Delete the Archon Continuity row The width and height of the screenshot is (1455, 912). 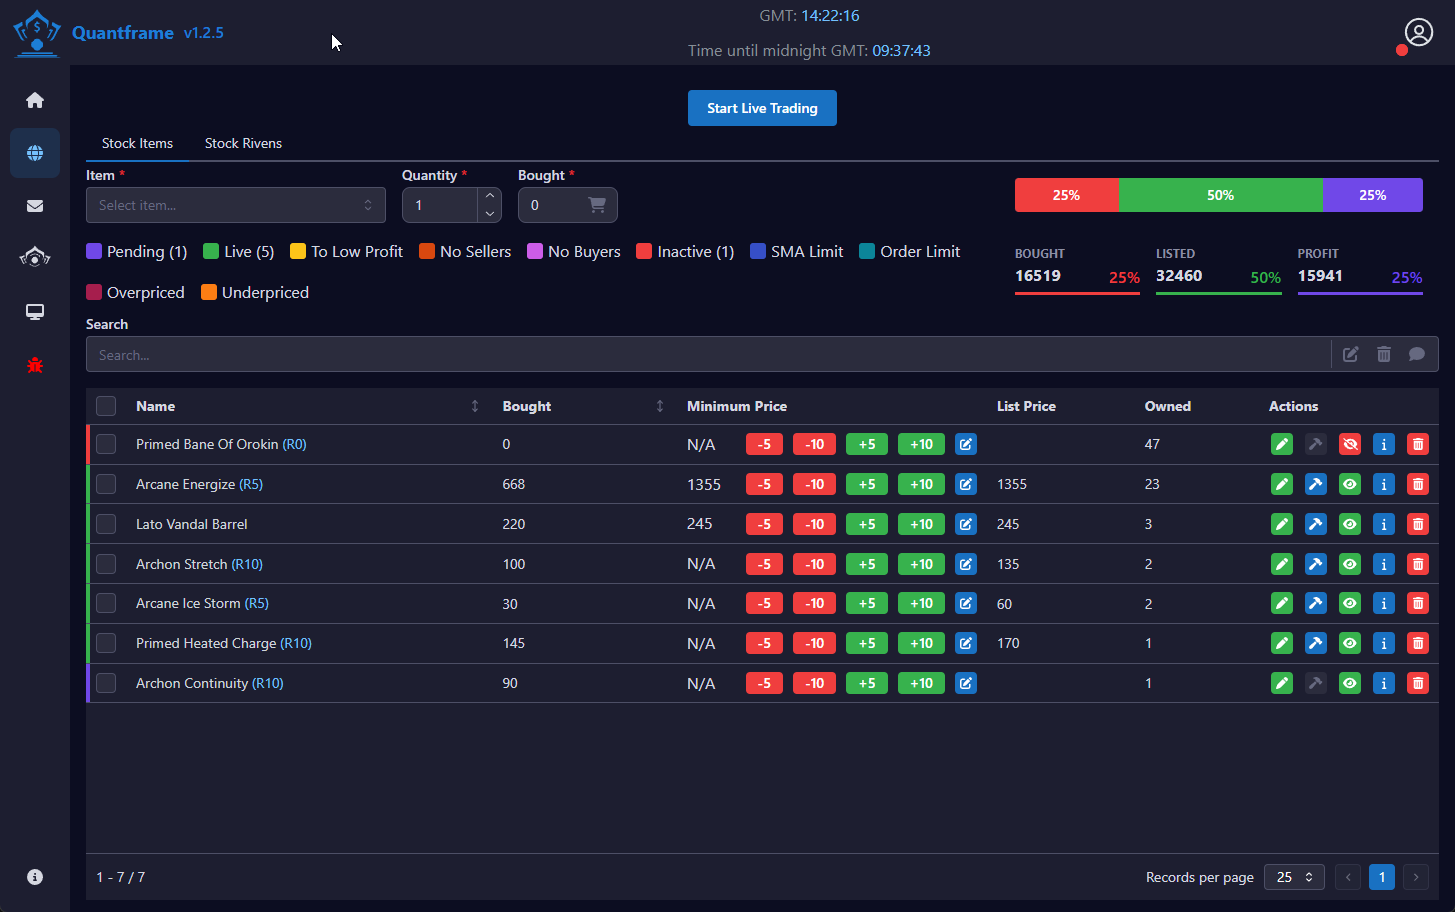pos(1418,683)
